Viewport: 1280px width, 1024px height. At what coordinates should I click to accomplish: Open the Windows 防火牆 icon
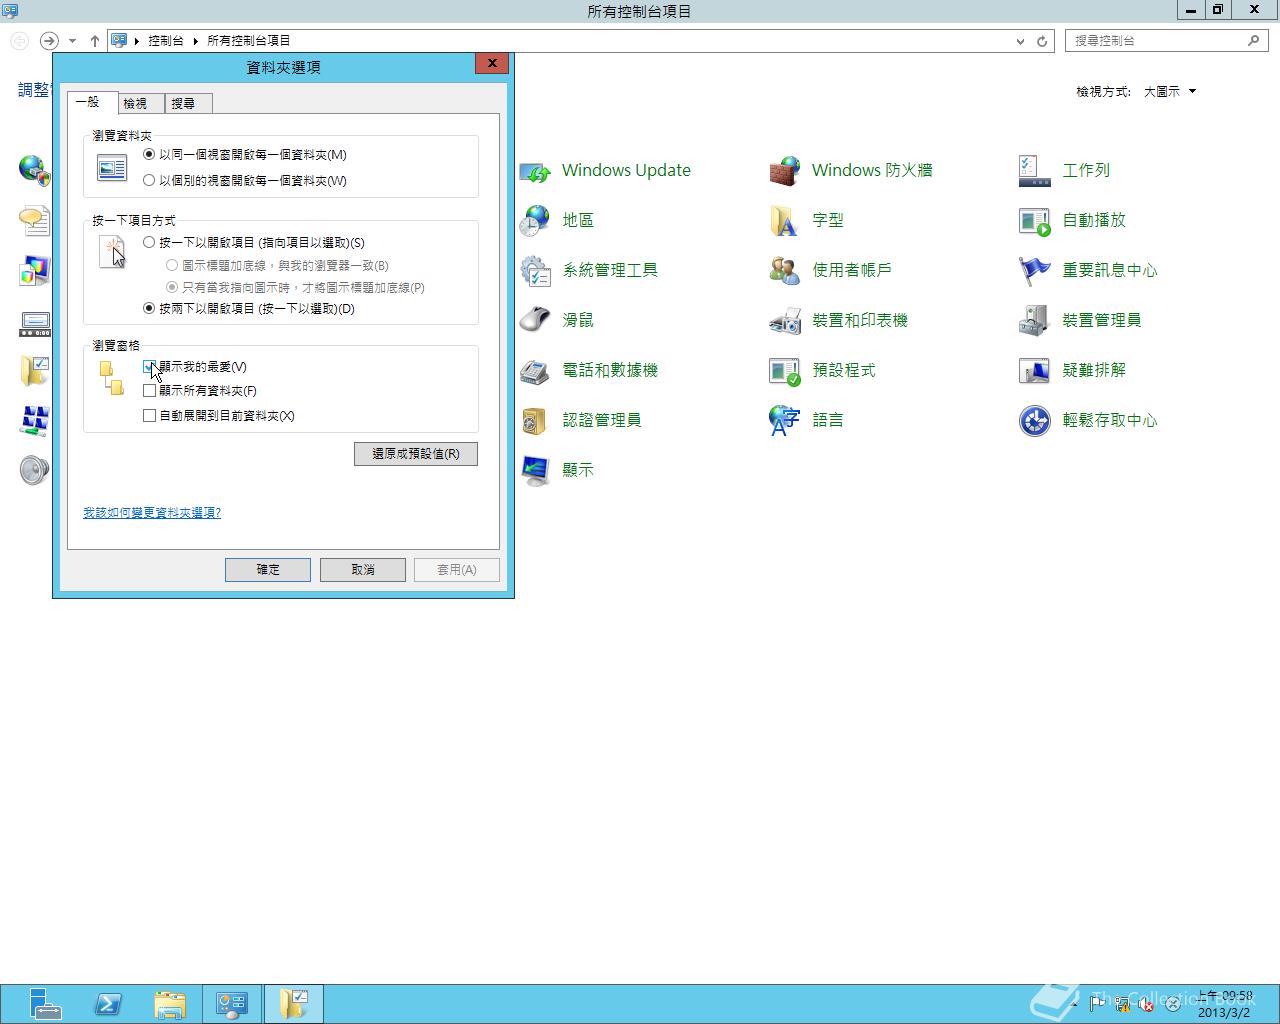(x=785, y=171)
